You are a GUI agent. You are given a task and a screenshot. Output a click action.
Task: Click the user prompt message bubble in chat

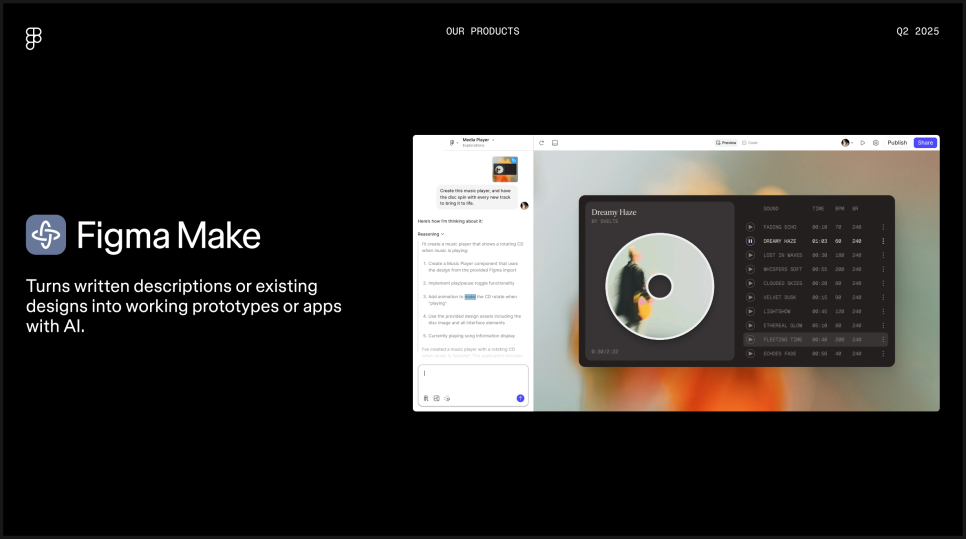(x=476, y=197)
